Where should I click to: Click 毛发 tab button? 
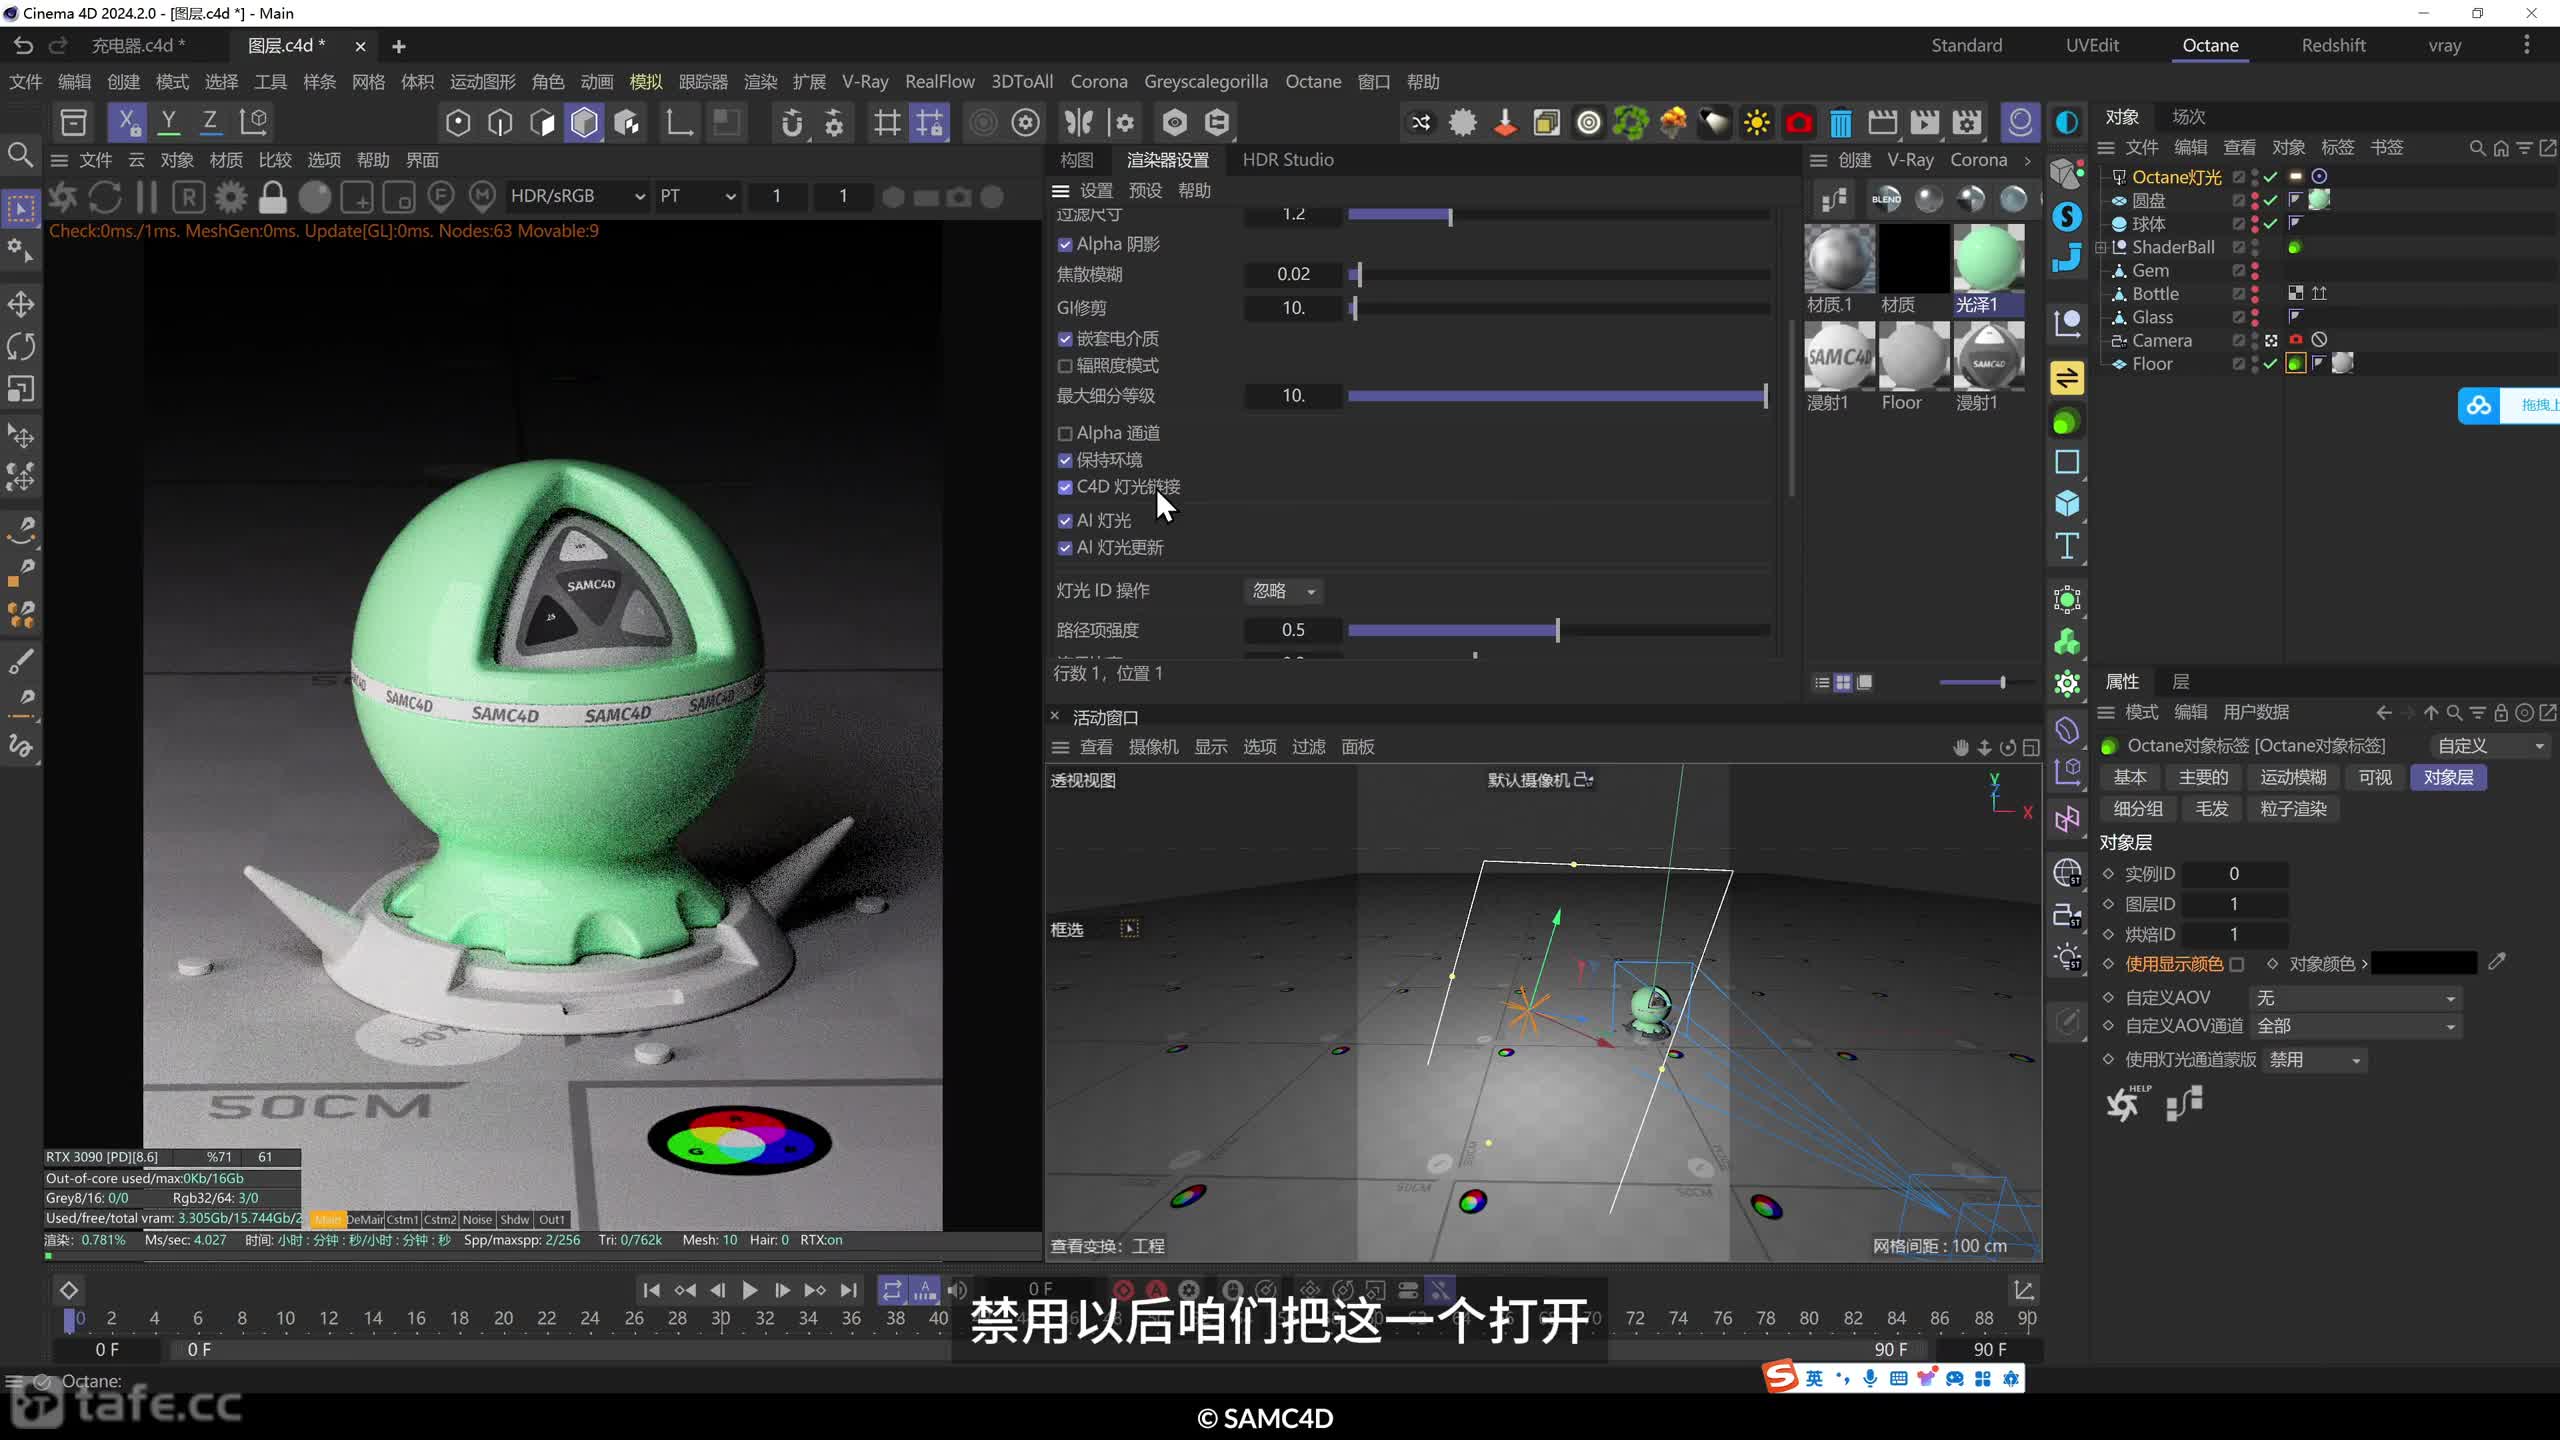(2211, 809)
